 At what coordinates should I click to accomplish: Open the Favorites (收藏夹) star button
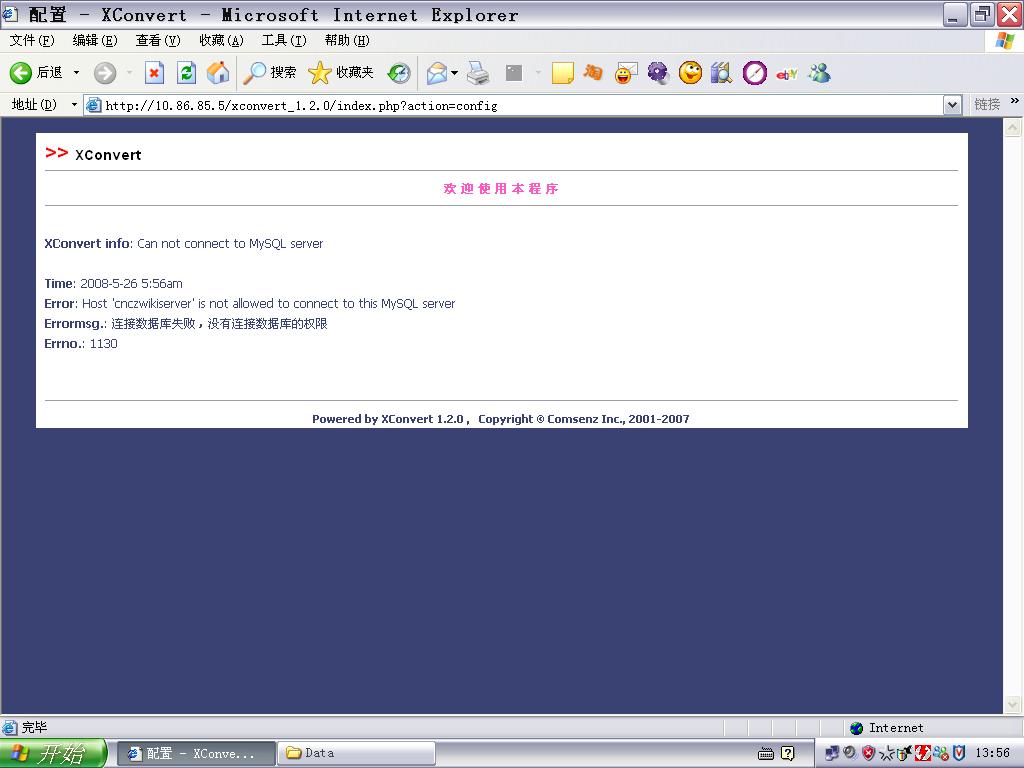(341, 72)
